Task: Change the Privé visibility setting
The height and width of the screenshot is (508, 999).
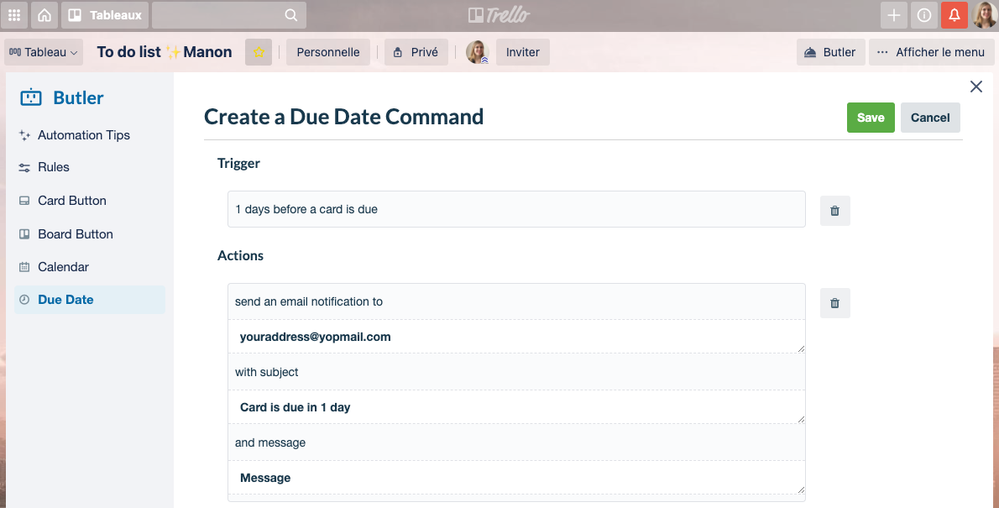Action: coord(415,52)
